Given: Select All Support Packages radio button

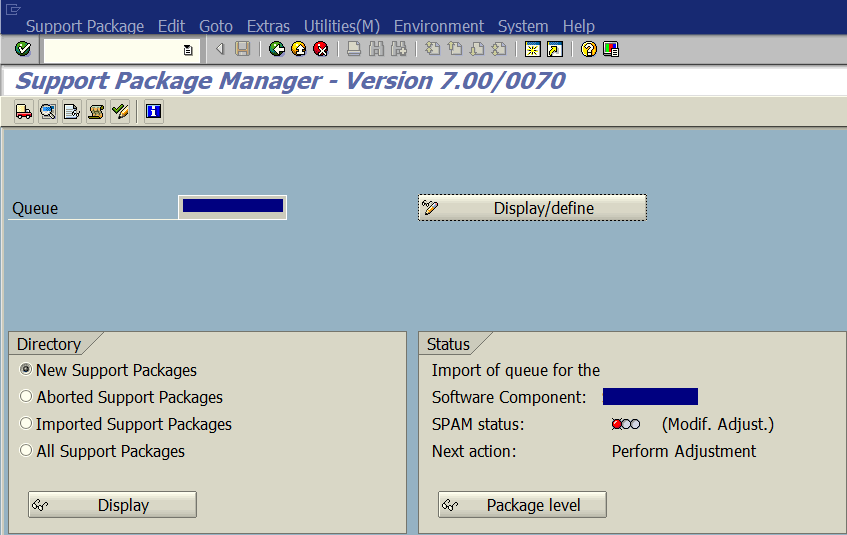Looking at the screenshot, I should [x=25, y=450].
